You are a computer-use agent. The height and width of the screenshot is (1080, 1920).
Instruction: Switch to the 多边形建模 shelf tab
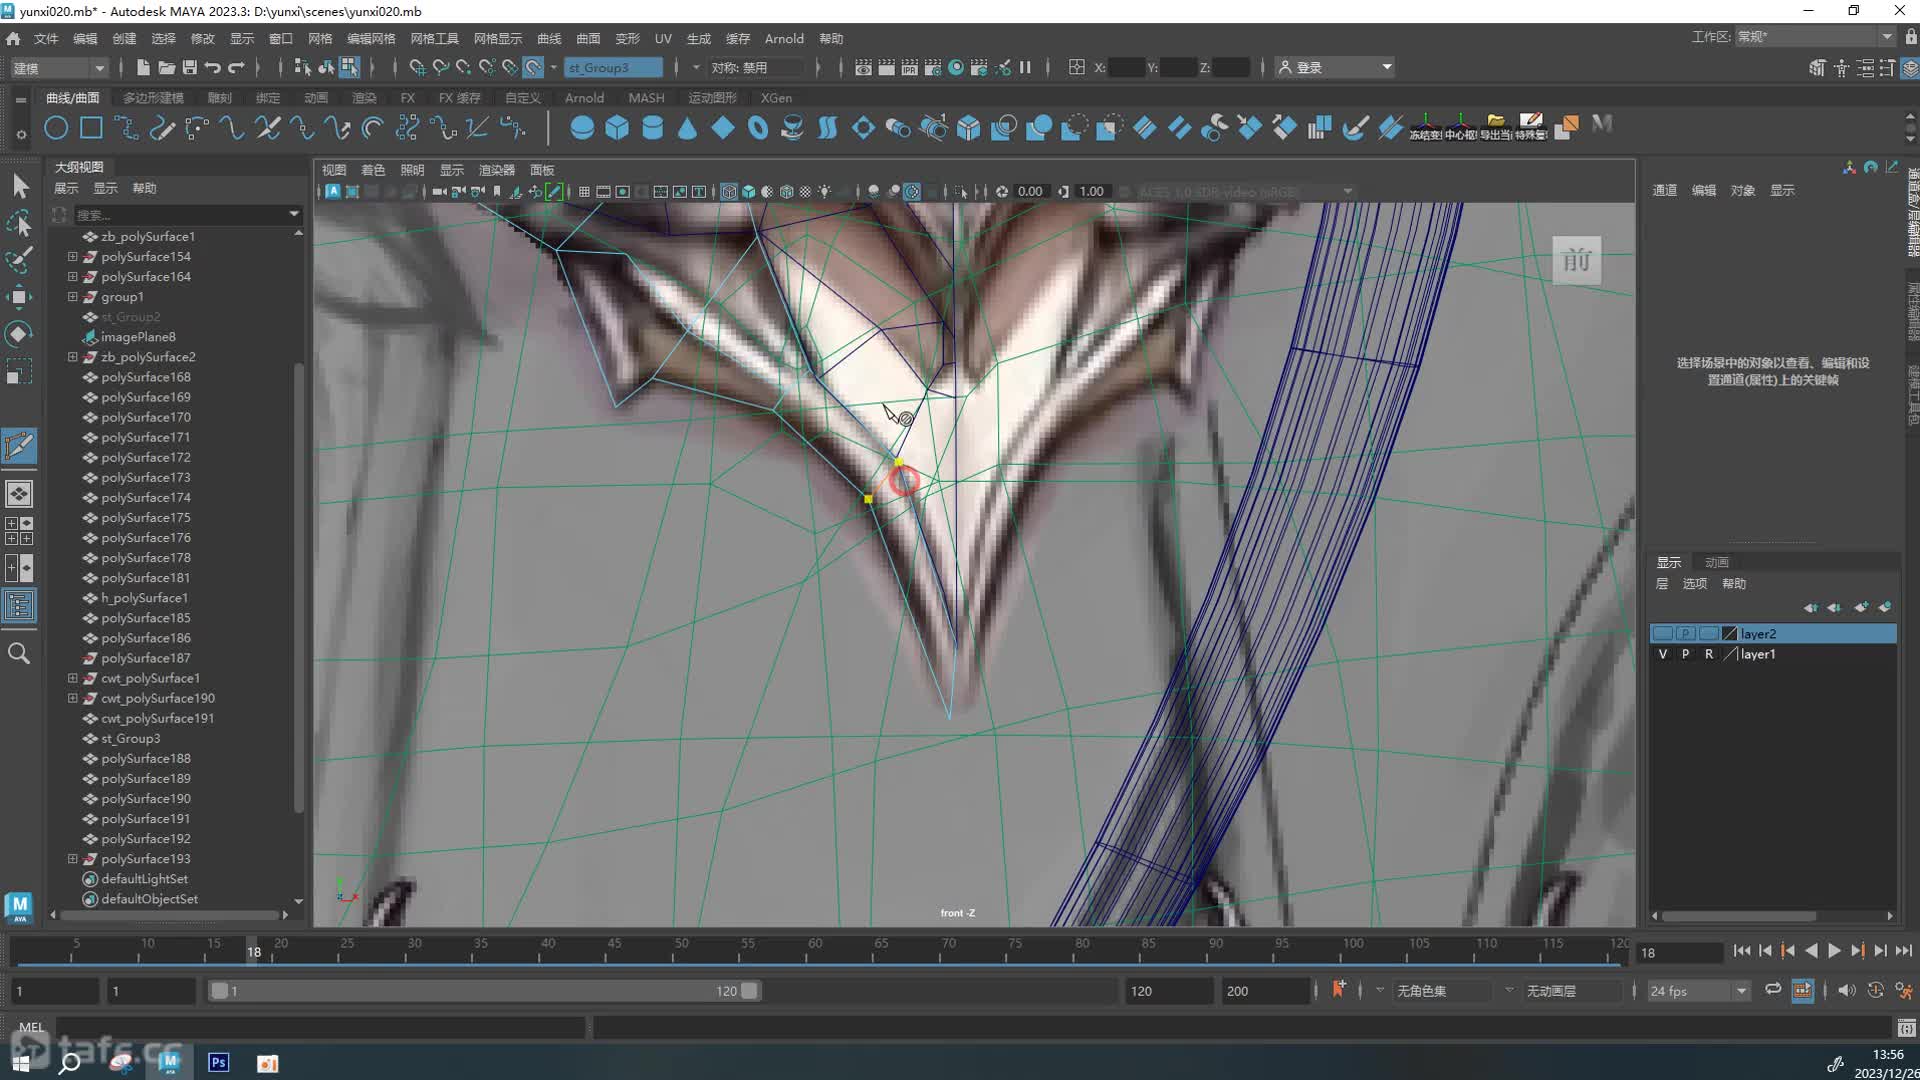[153, 98]
